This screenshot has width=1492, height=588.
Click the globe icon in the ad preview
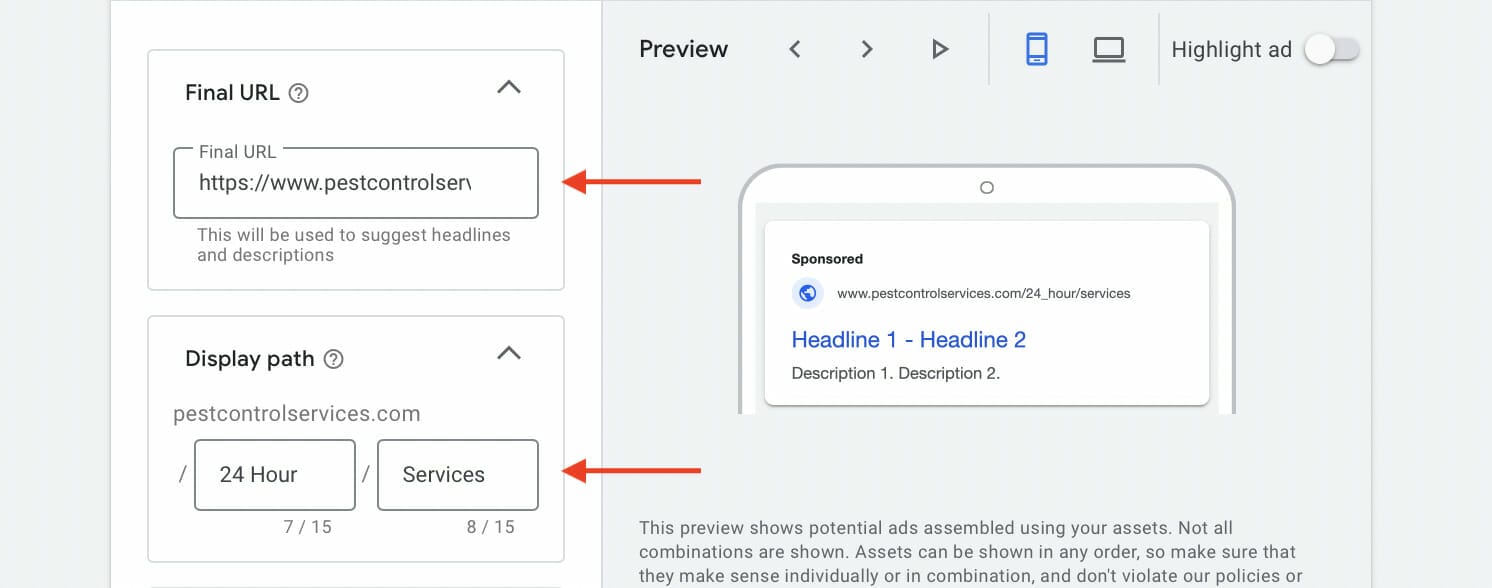(807, 293)
